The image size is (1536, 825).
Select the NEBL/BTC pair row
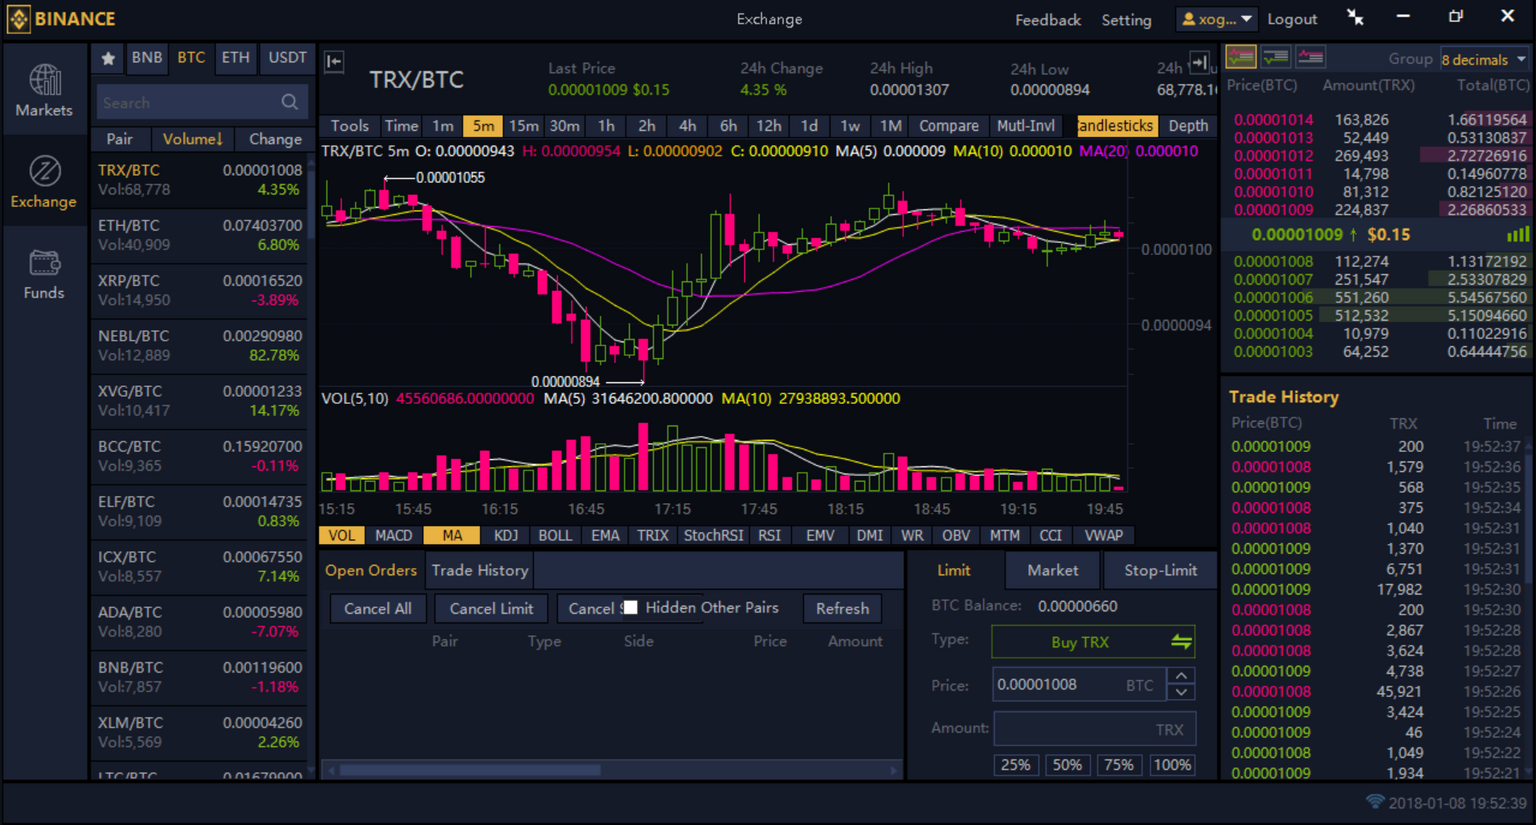(x=200, y=345)
